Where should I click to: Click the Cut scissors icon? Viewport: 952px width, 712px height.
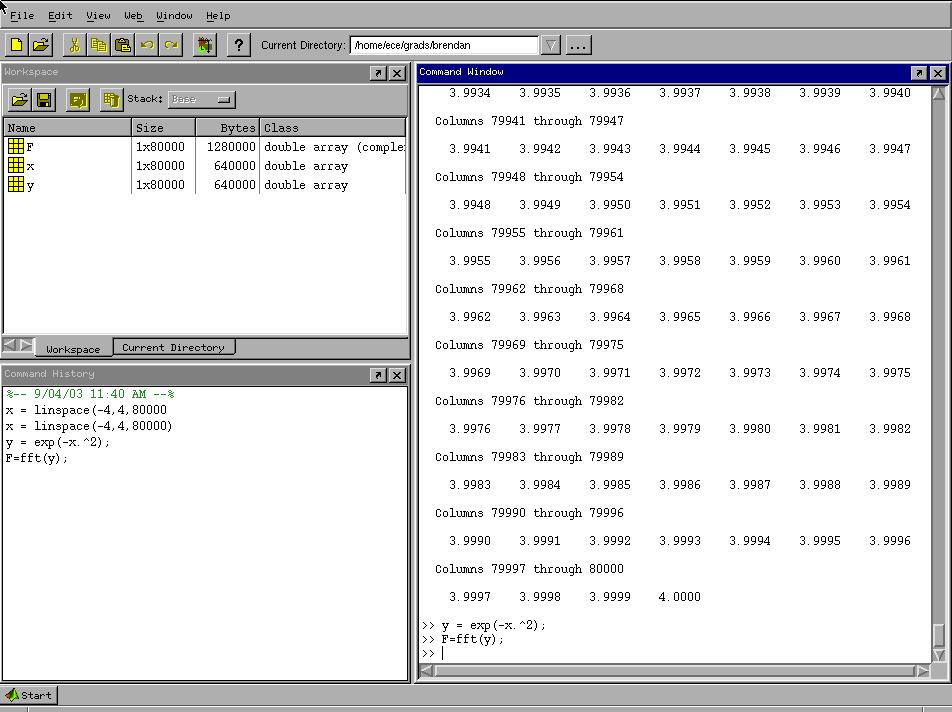(75, 45)
